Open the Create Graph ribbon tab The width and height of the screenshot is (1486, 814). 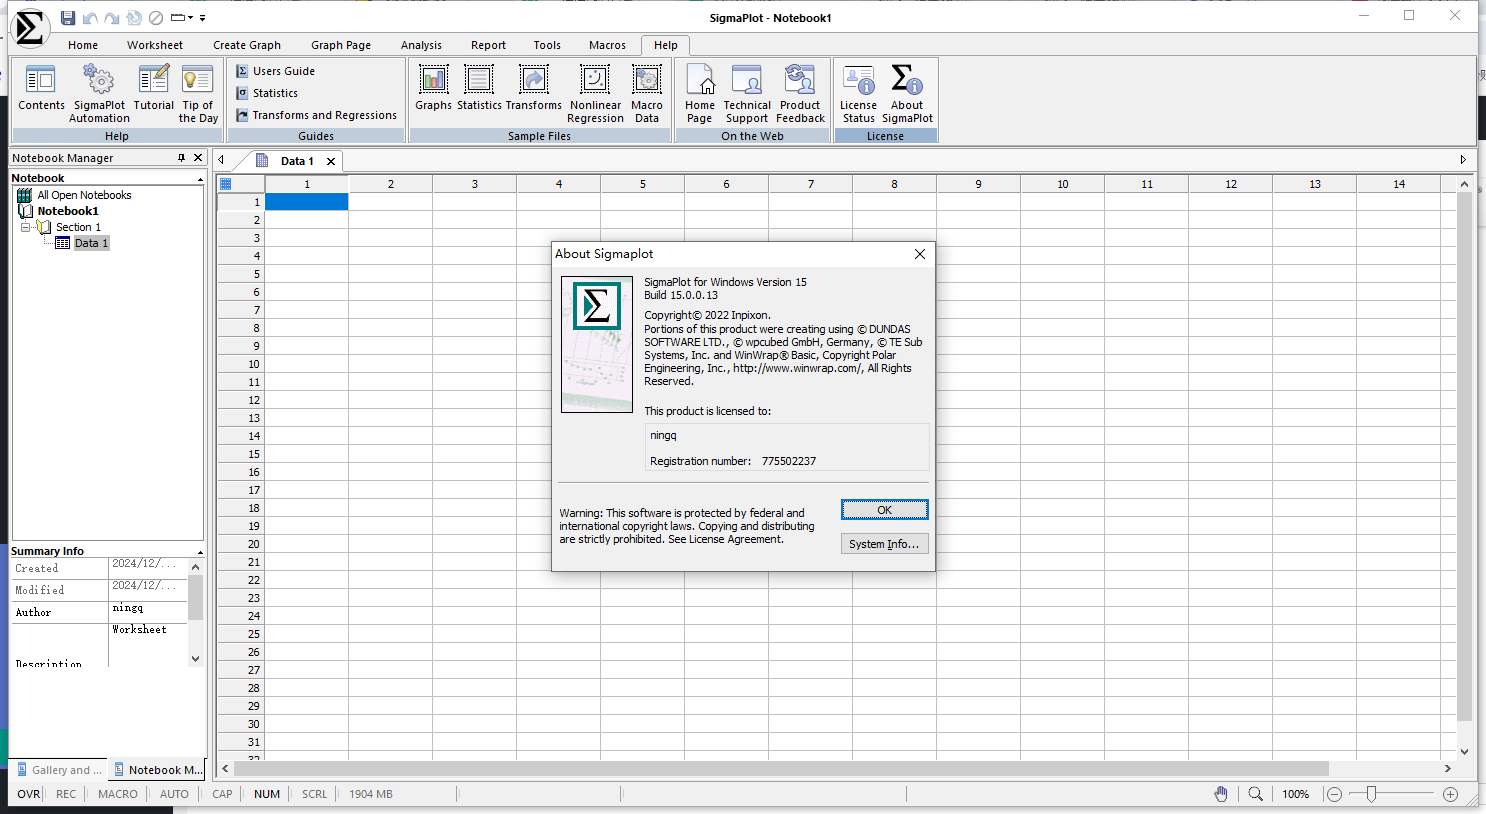(247, 45)
